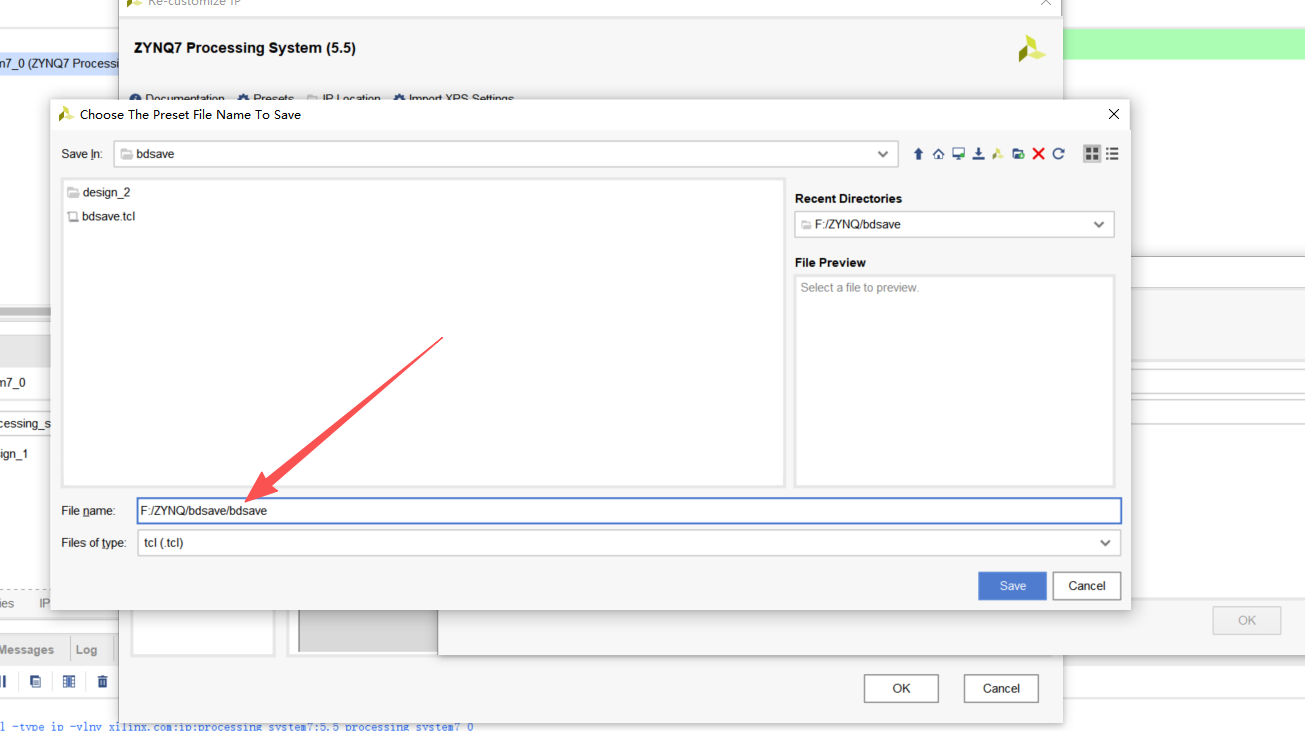This screenshot has height=731, width=1305.
Task: Click the 'ZYNQ7 Processing System (5.5)' heading
Action: (x=245, y=48)
